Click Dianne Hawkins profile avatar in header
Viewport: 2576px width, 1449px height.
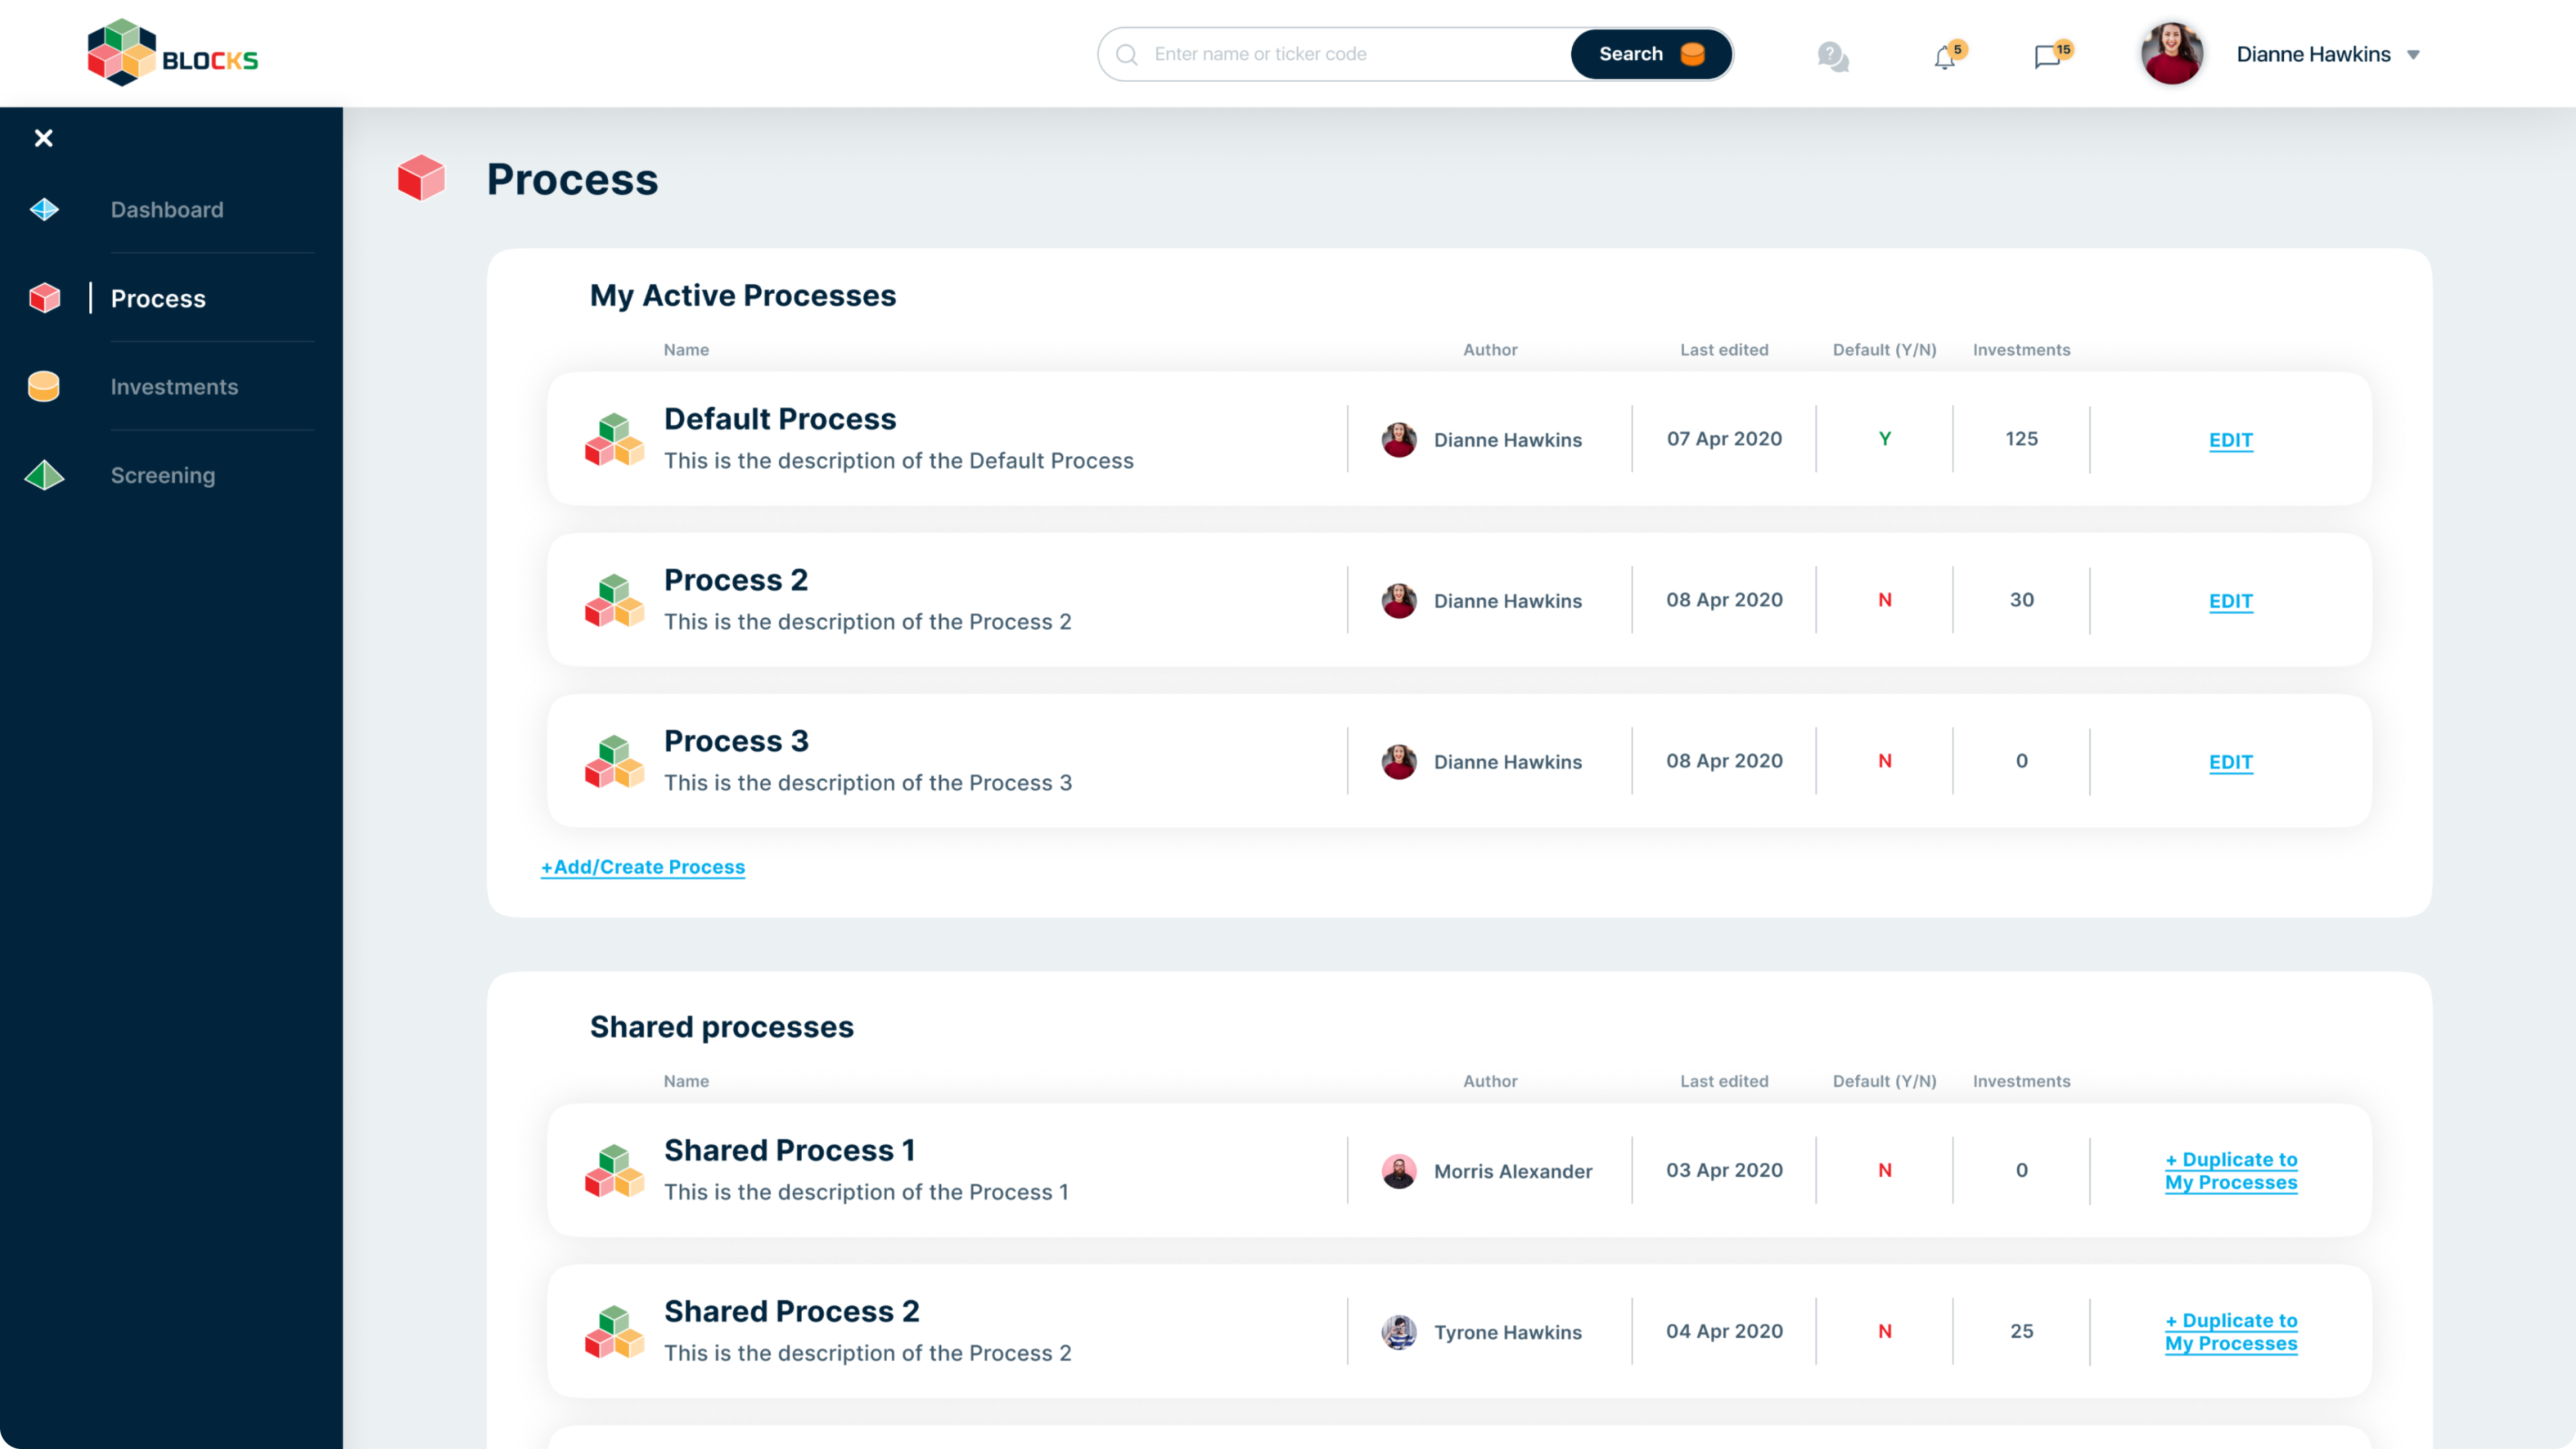2171,53
